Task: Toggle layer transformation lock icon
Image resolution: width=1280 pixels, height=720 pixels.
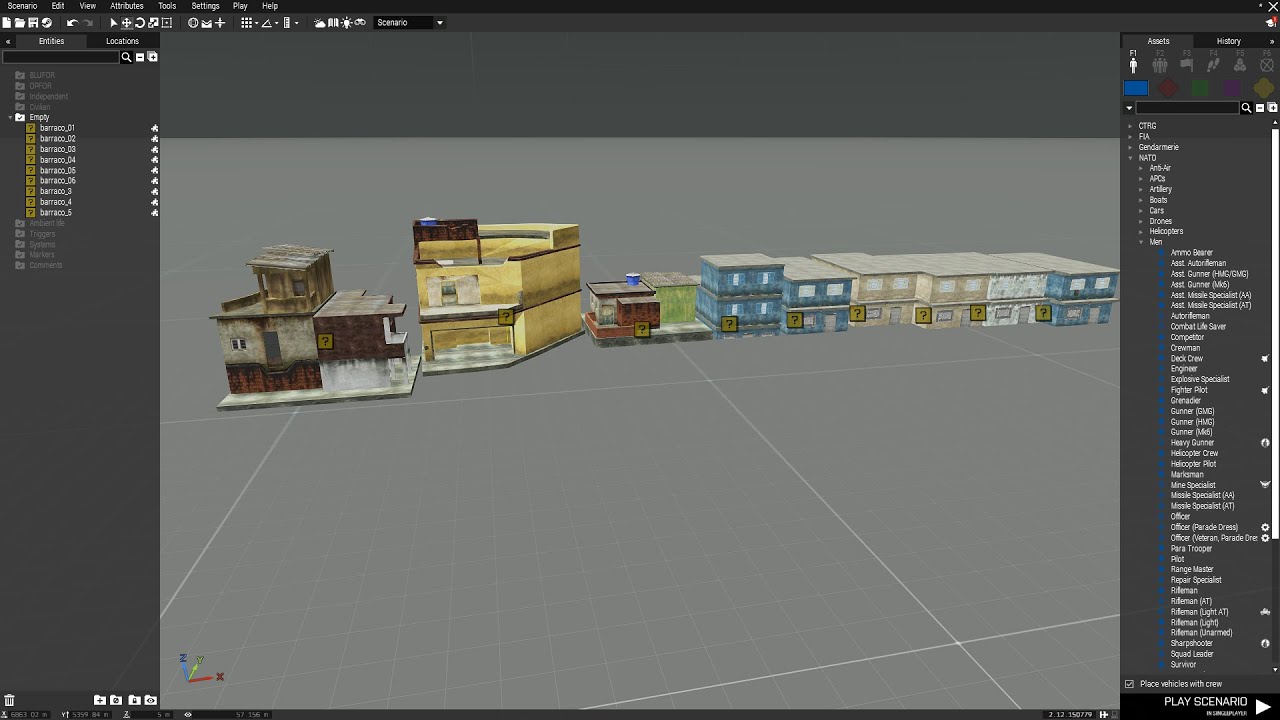Action: tap(134, 700)
